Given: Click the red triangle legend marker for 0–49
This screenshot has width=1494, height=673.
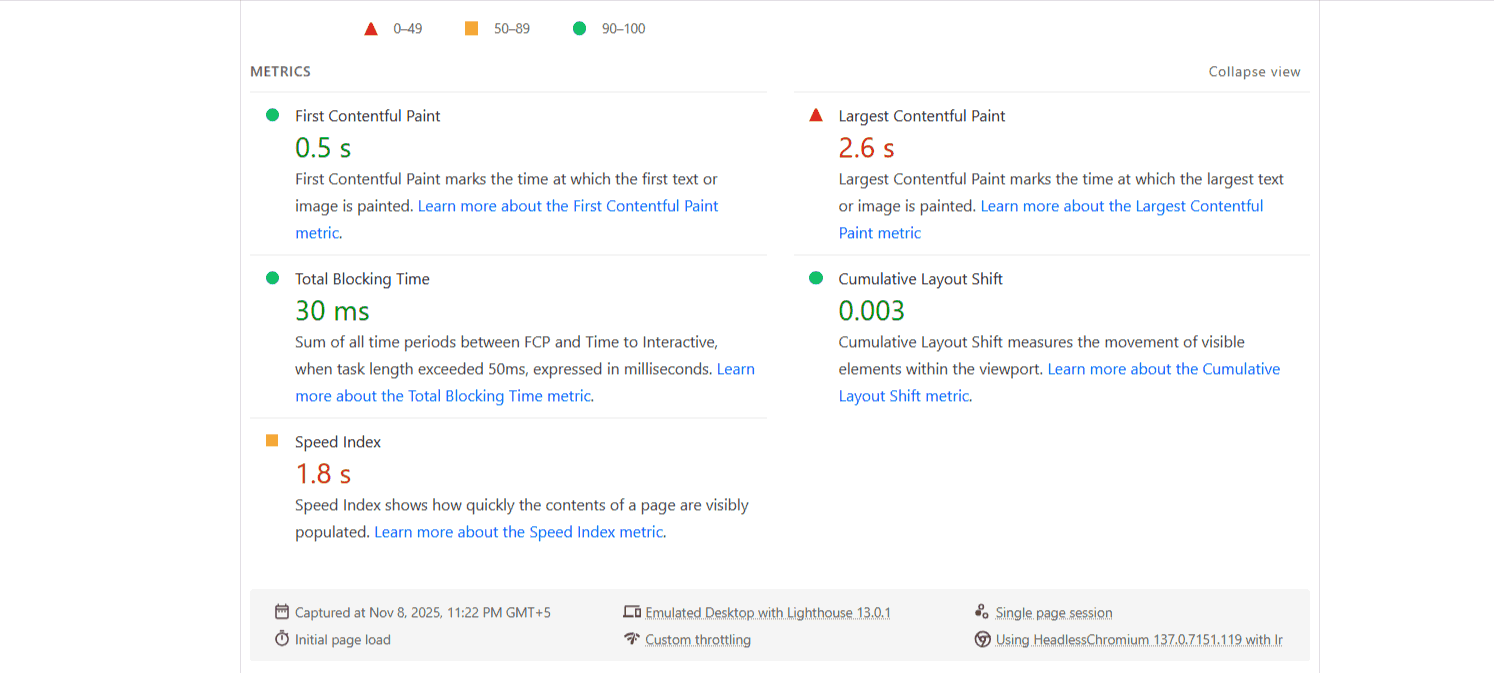Looking at the screenshot, I should click(371, 29).
